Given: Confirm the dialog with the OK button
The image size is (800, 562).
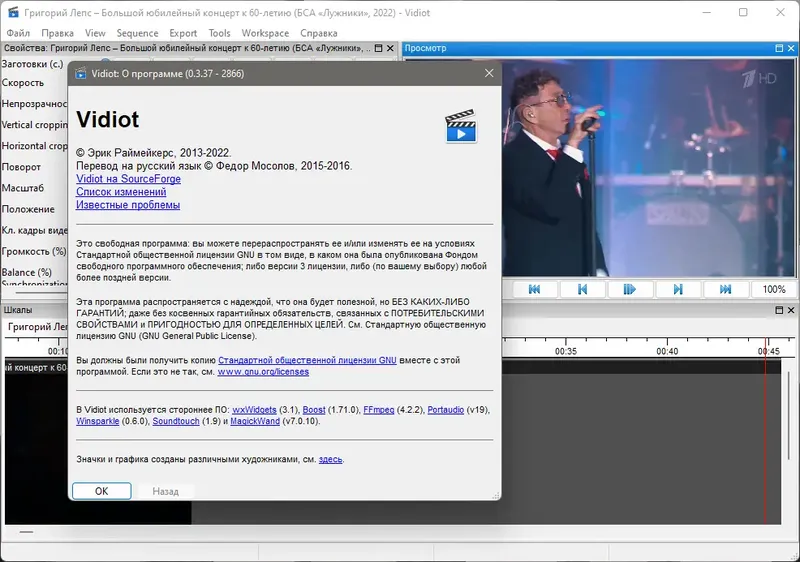Looking at the screenshot, I should (x=102, y=491).
